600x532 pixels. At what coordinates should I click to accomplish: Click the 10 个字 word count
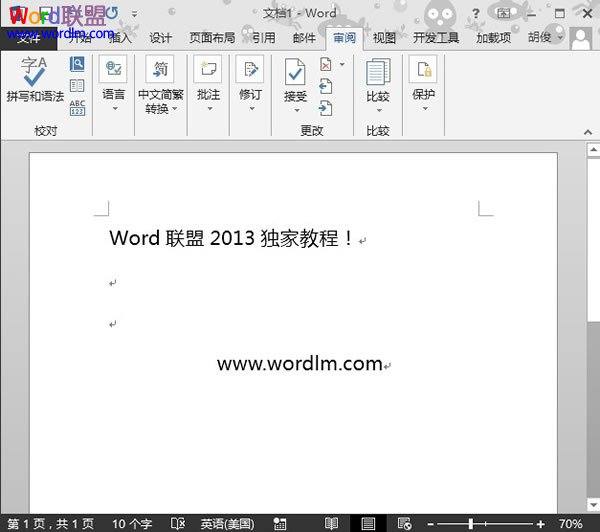click(x=132, y=524)
